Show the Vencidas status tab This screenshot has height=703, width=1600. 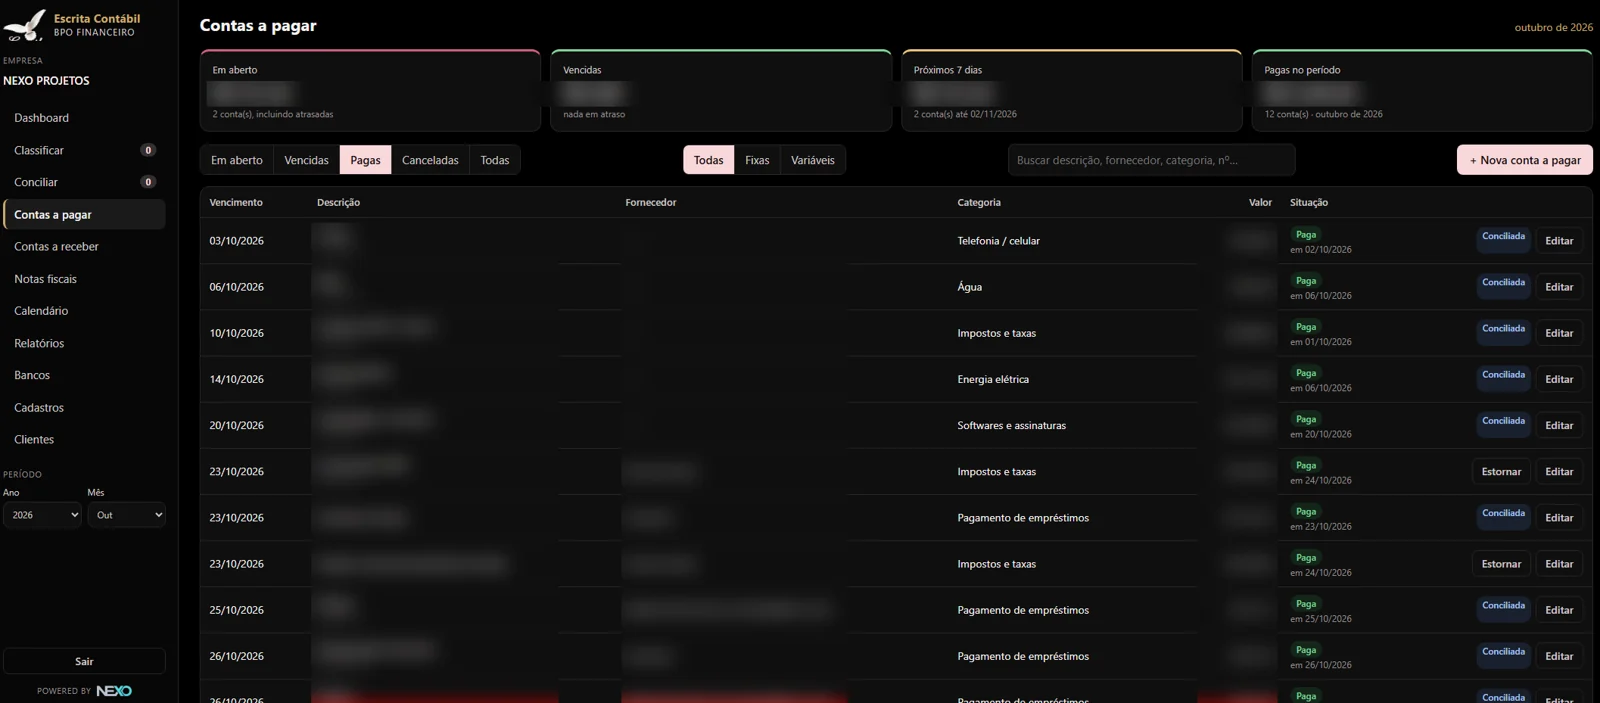pyautogui.click(x=306, y=160)
